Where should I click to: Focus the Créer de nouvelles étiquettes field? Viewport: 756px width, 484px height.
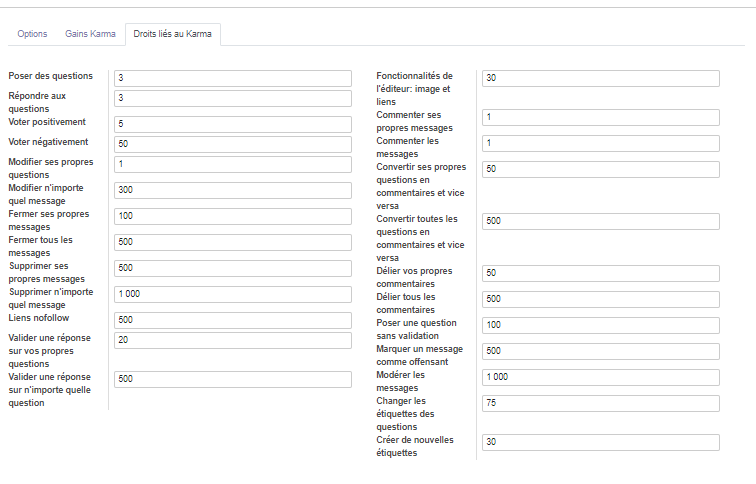pos(600,442)
